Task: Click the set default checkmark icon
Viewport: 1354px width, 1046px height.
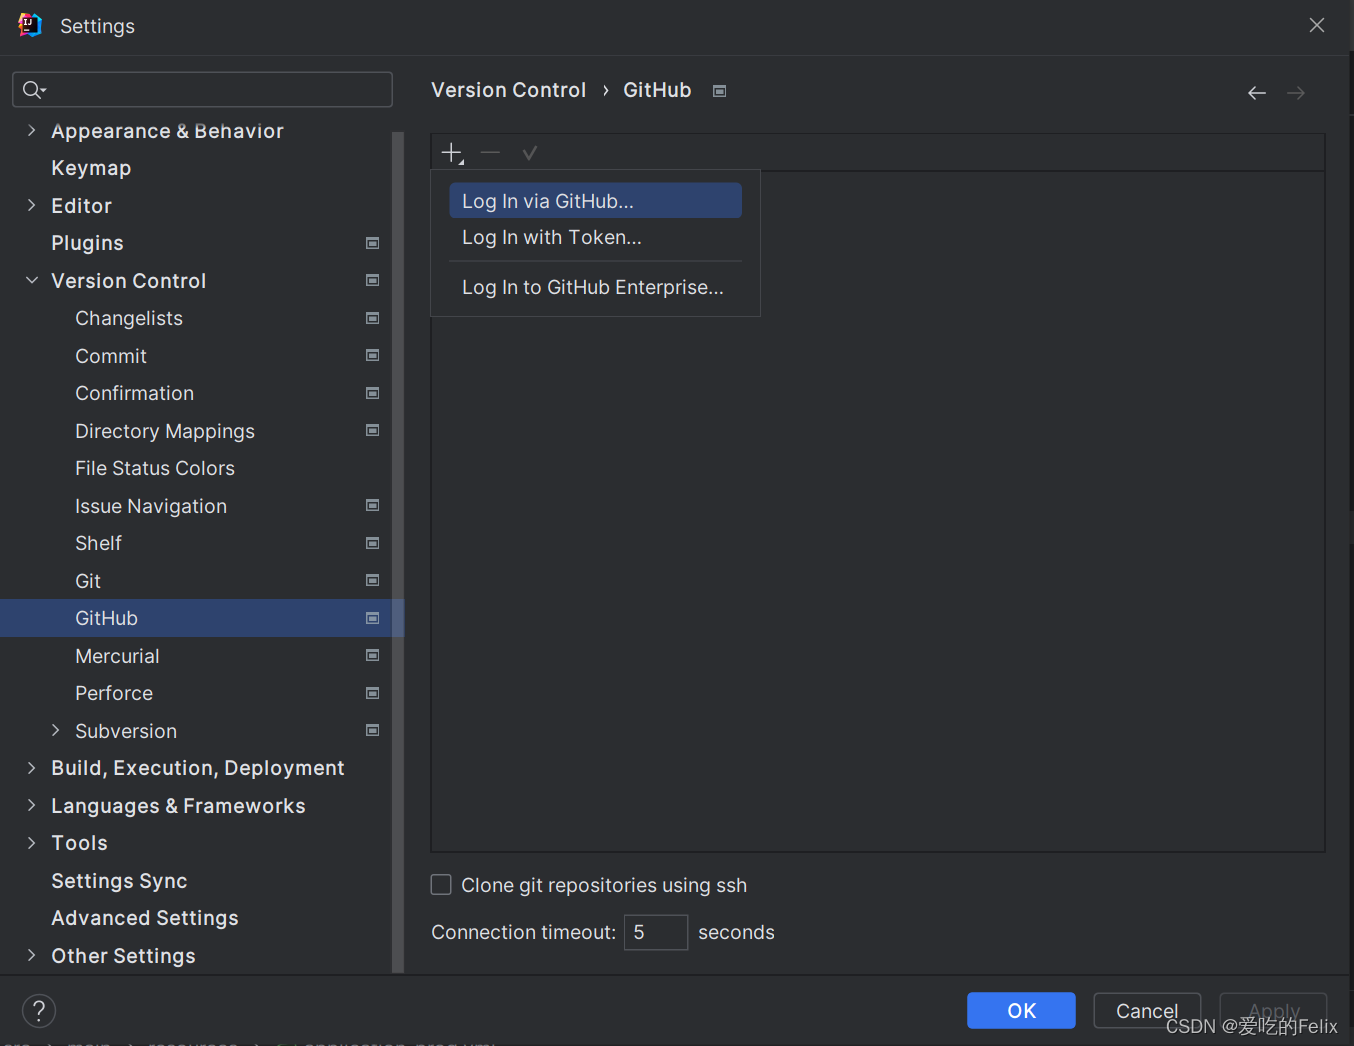Action: click(x=530, y=153)
